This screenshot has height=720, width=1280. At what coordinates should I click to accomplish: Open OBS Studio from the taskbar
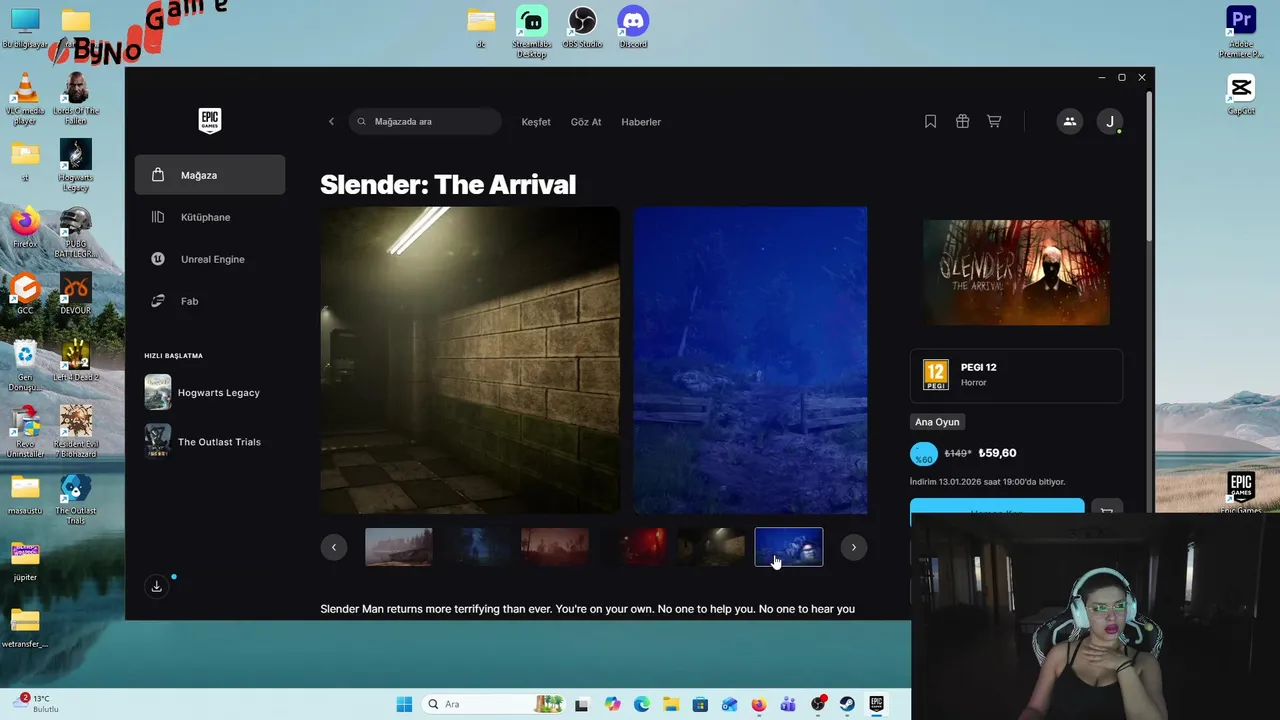coord(818,704)
